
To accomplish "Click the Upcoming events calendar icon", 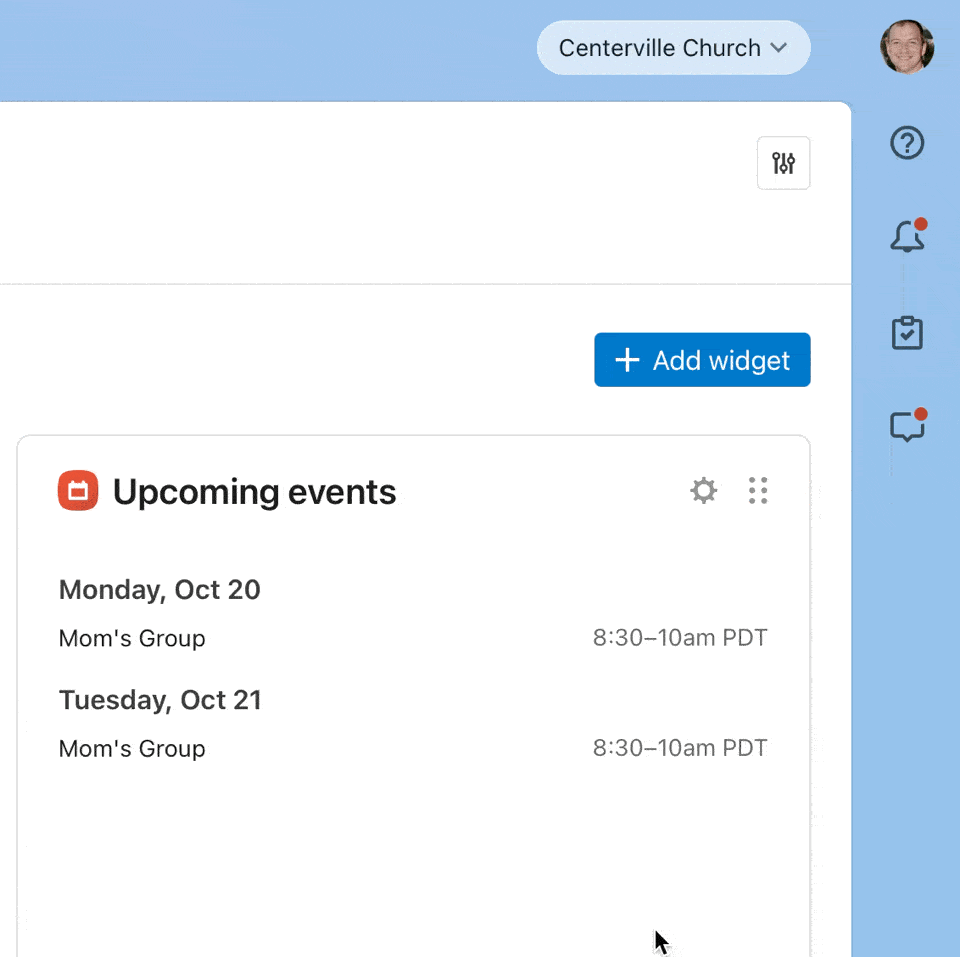I will (x=77, y=491).
